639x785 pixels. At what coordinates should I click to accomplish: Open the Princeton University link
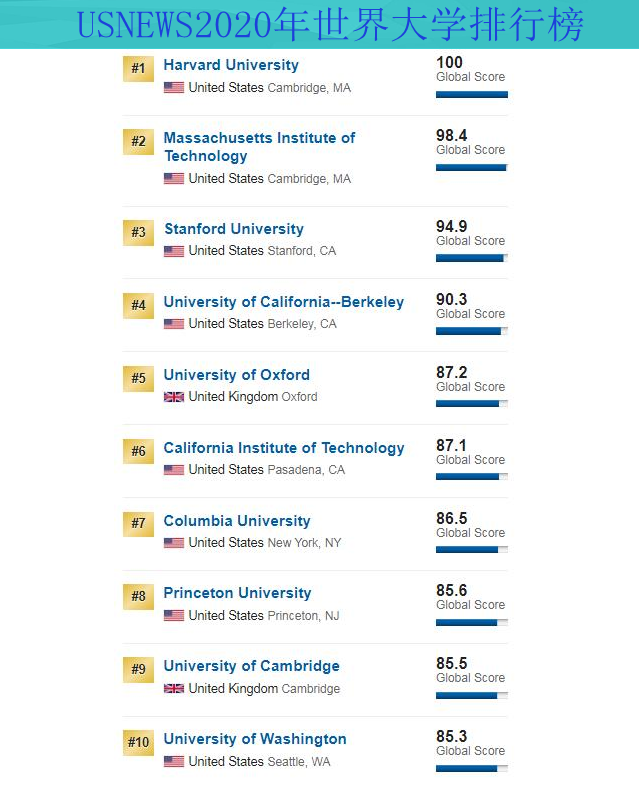click(237, 593)
